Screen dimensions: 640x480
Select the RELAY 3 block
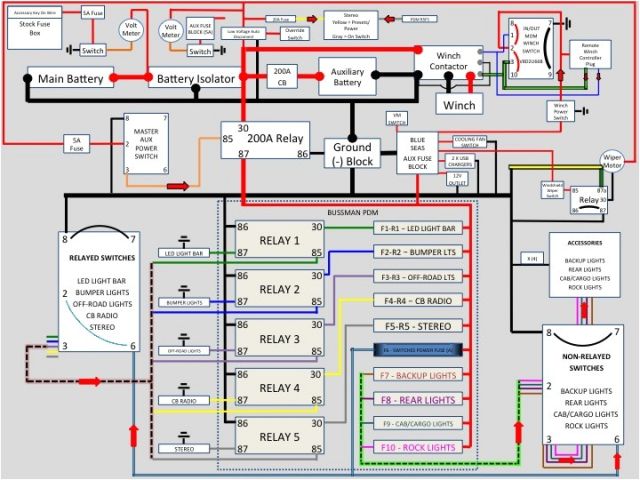coord(280,339)
